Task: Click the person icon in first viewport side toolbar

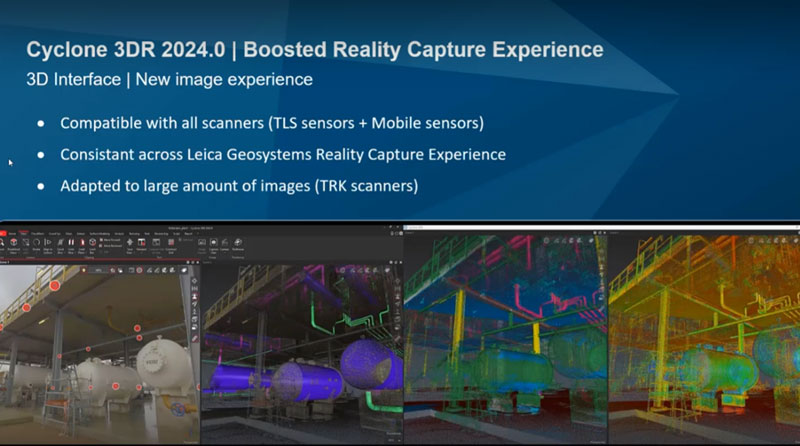Action: pyautogui.click(x=194, y=296)
